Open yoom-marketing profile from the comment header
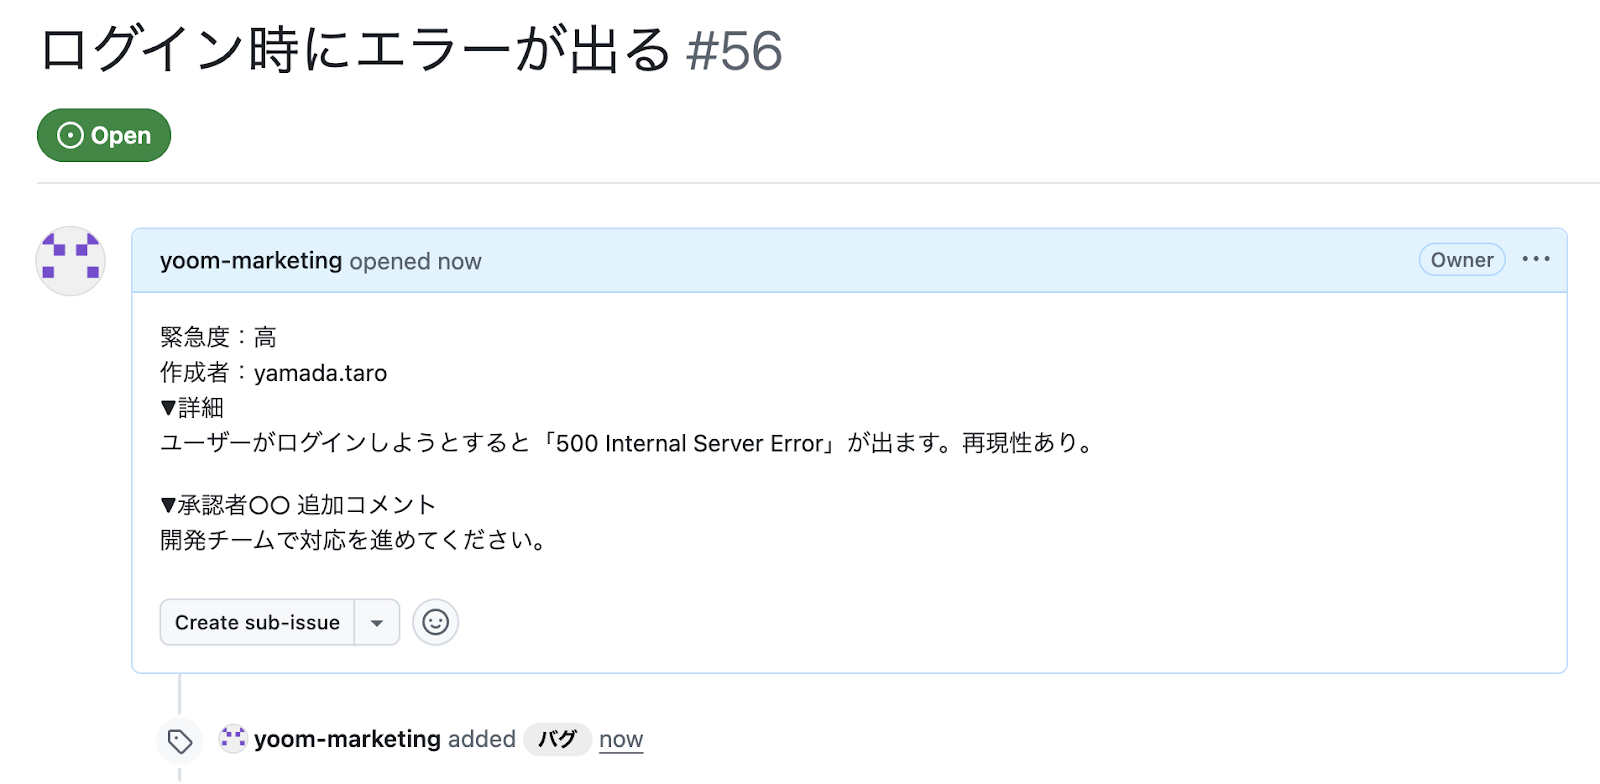 pos(251,261)
